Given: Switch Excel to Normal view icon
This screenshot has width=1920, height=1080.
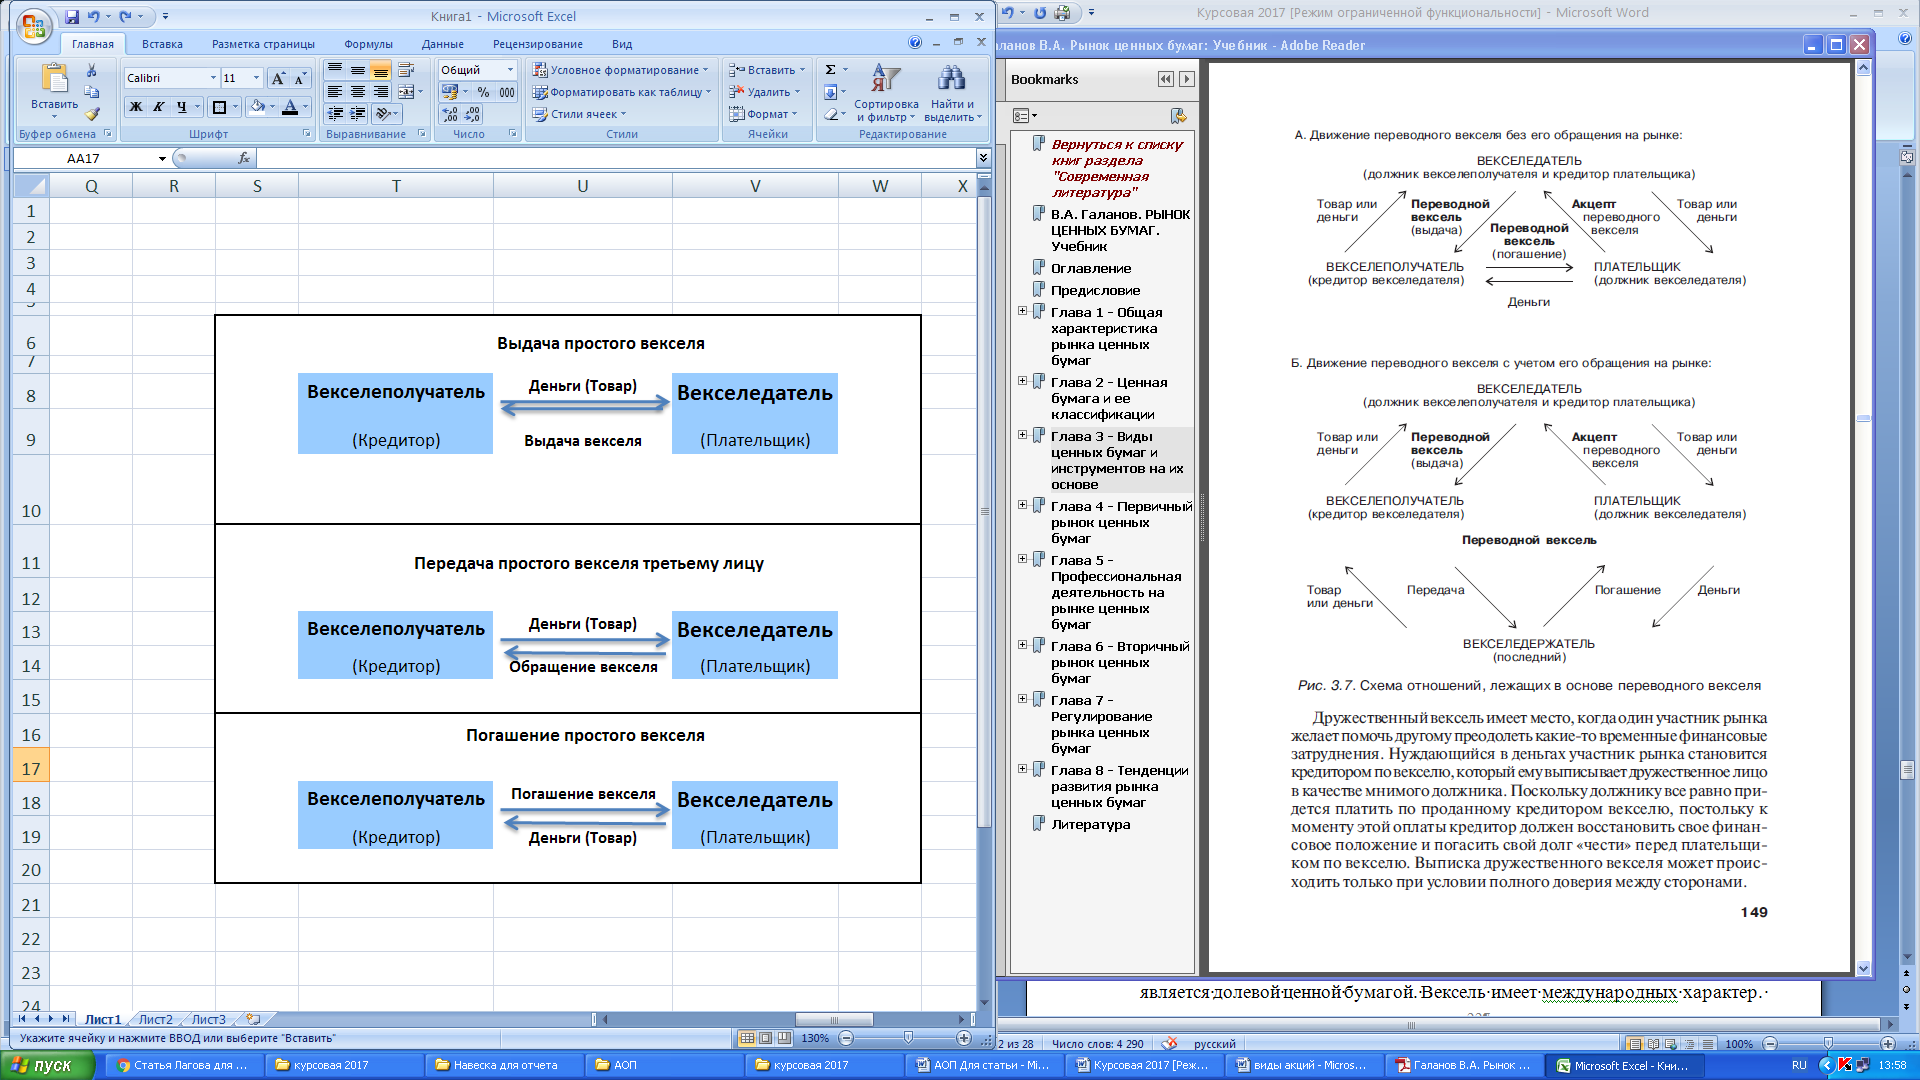Looking at the screenshot, I should (x=747, y=1038).
